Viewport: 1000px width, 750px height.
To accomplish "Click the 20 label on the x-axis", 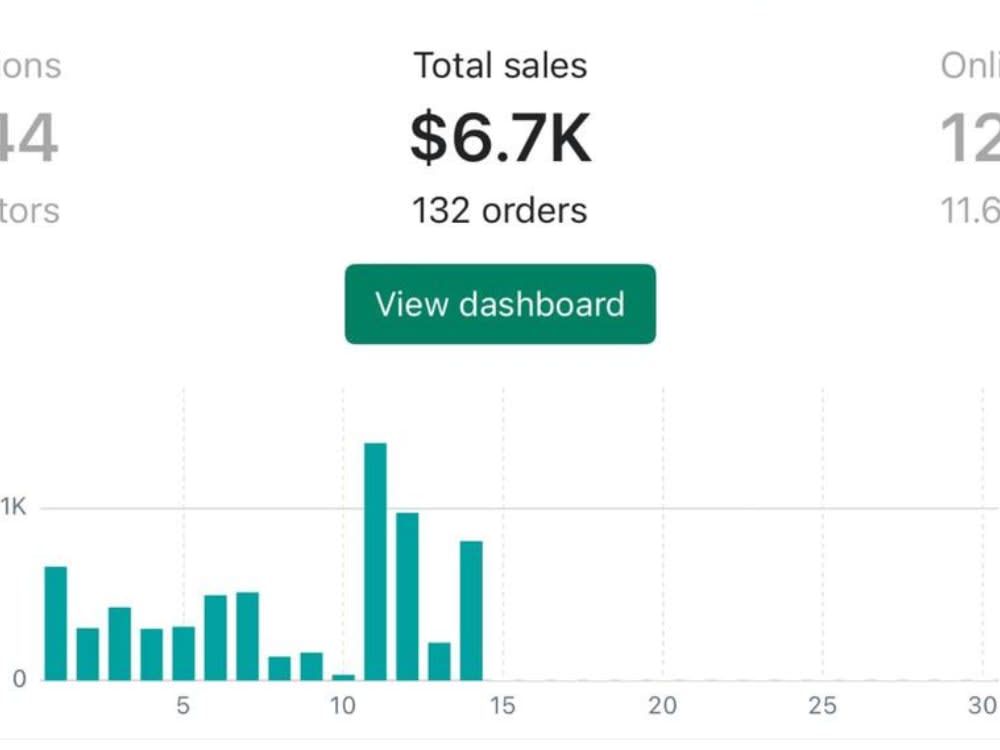I will [x=662, y=706].
